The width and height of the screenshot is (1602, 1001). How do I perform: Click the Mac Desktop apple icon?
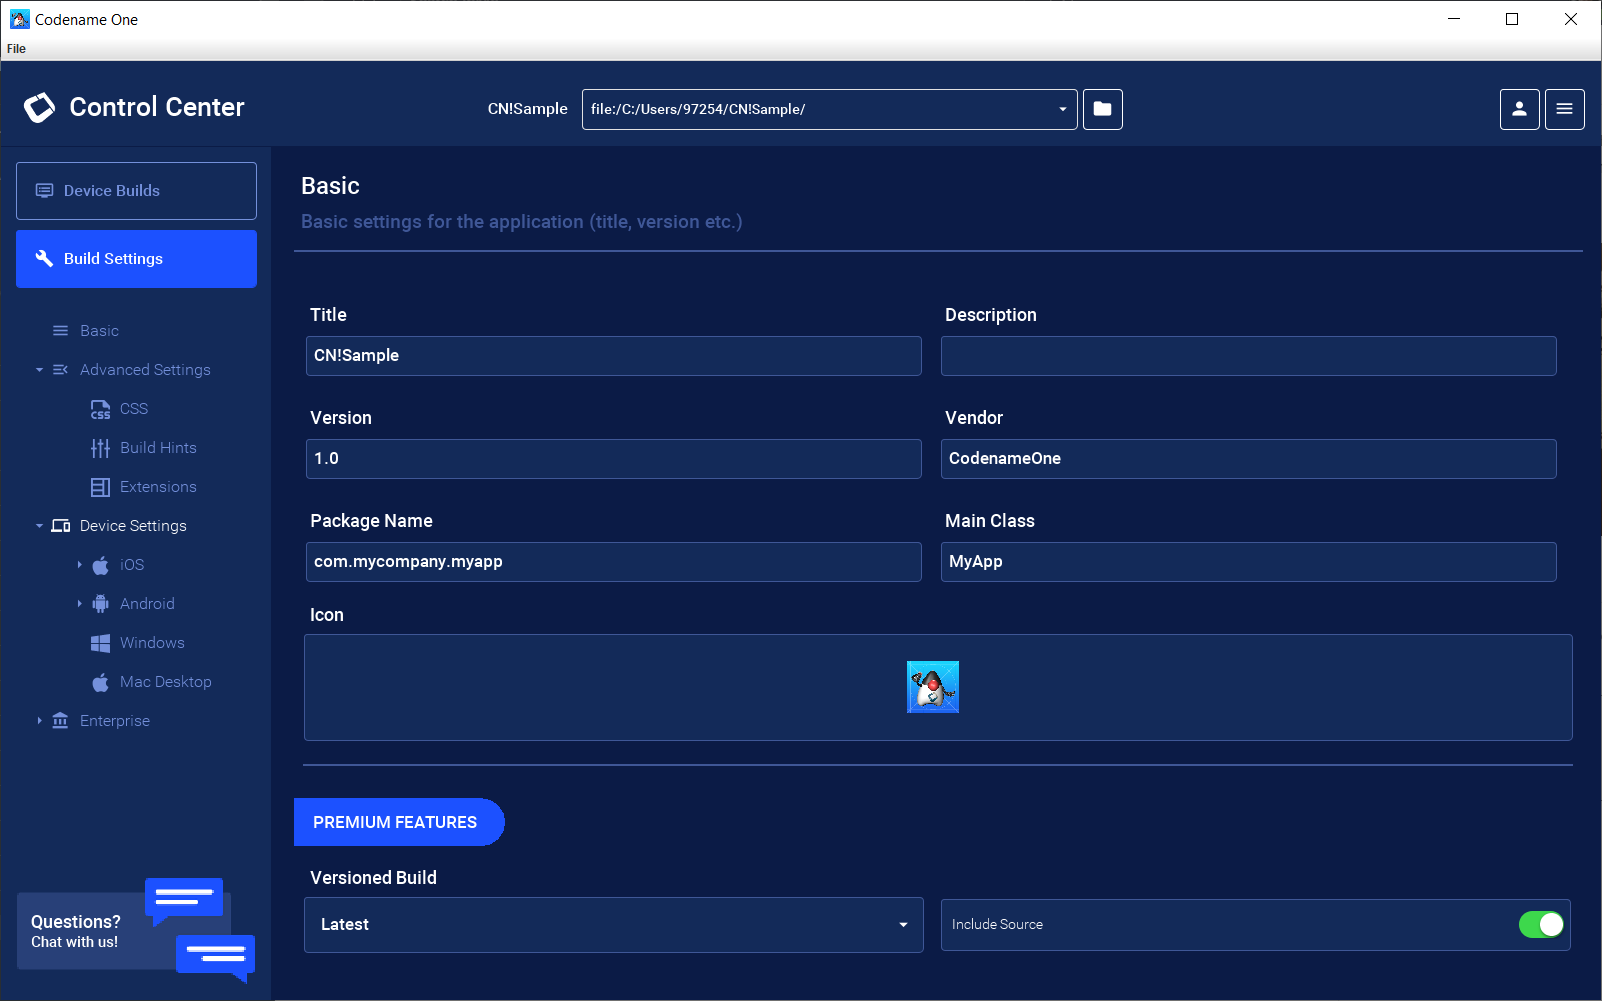(101, 682)
